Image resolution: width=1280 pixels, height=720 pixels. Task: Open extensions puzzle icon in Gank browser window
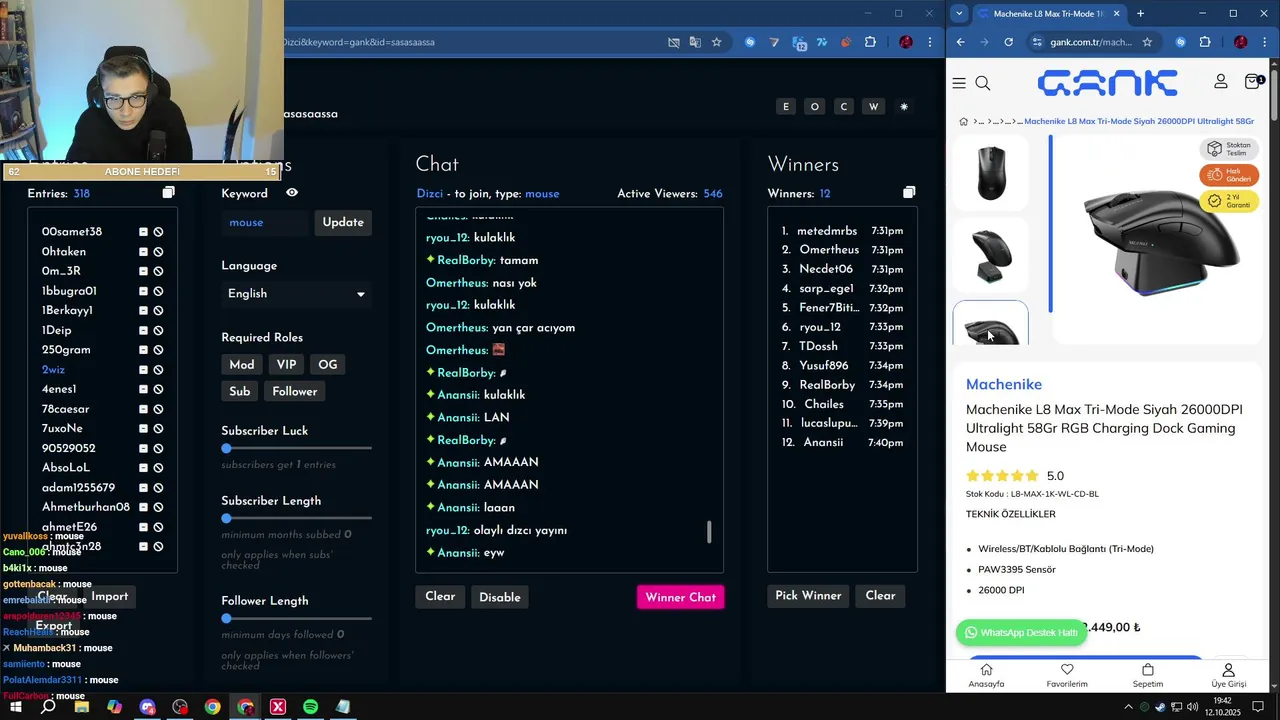tap(1205, 42)
